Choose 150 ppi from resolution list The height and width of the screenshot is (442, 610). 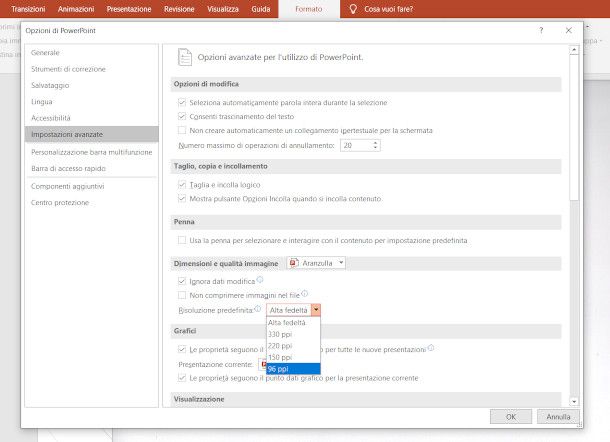[x=293, y=357]
